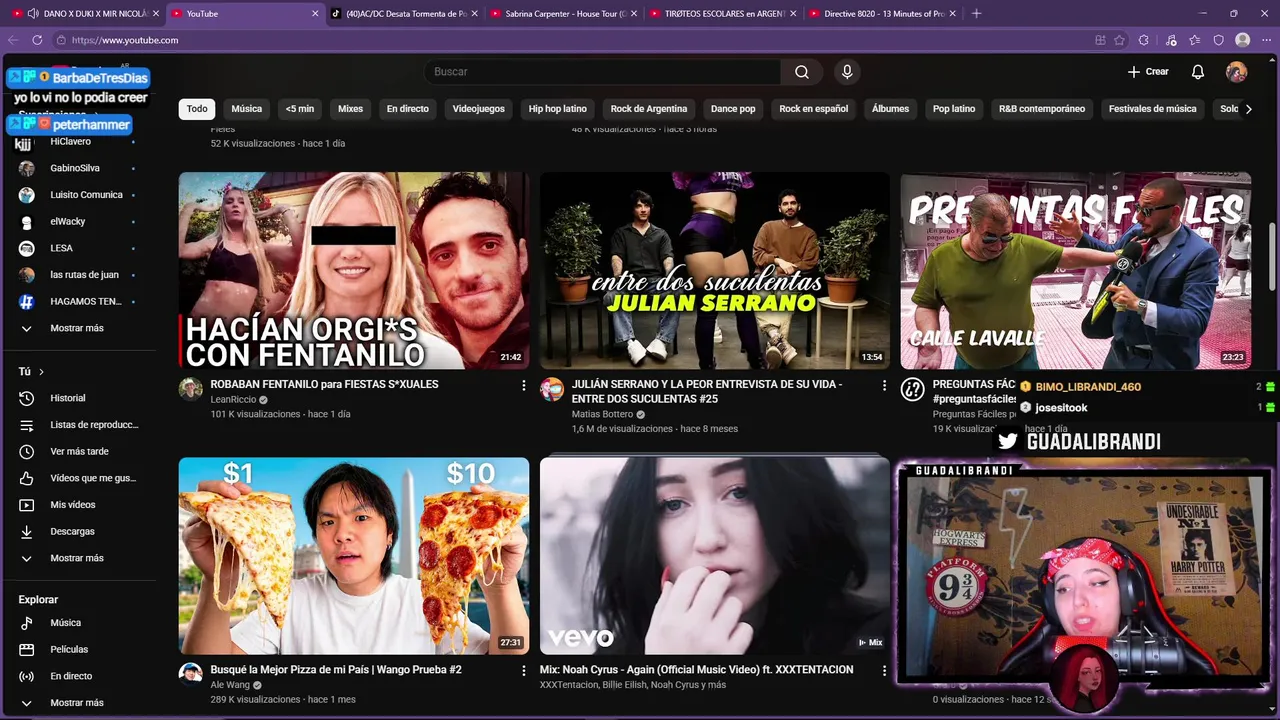Screen dimensions: 1280x720
Task: Open the Entre dos suculentas thumbnail
Action: tap(715, 271)
